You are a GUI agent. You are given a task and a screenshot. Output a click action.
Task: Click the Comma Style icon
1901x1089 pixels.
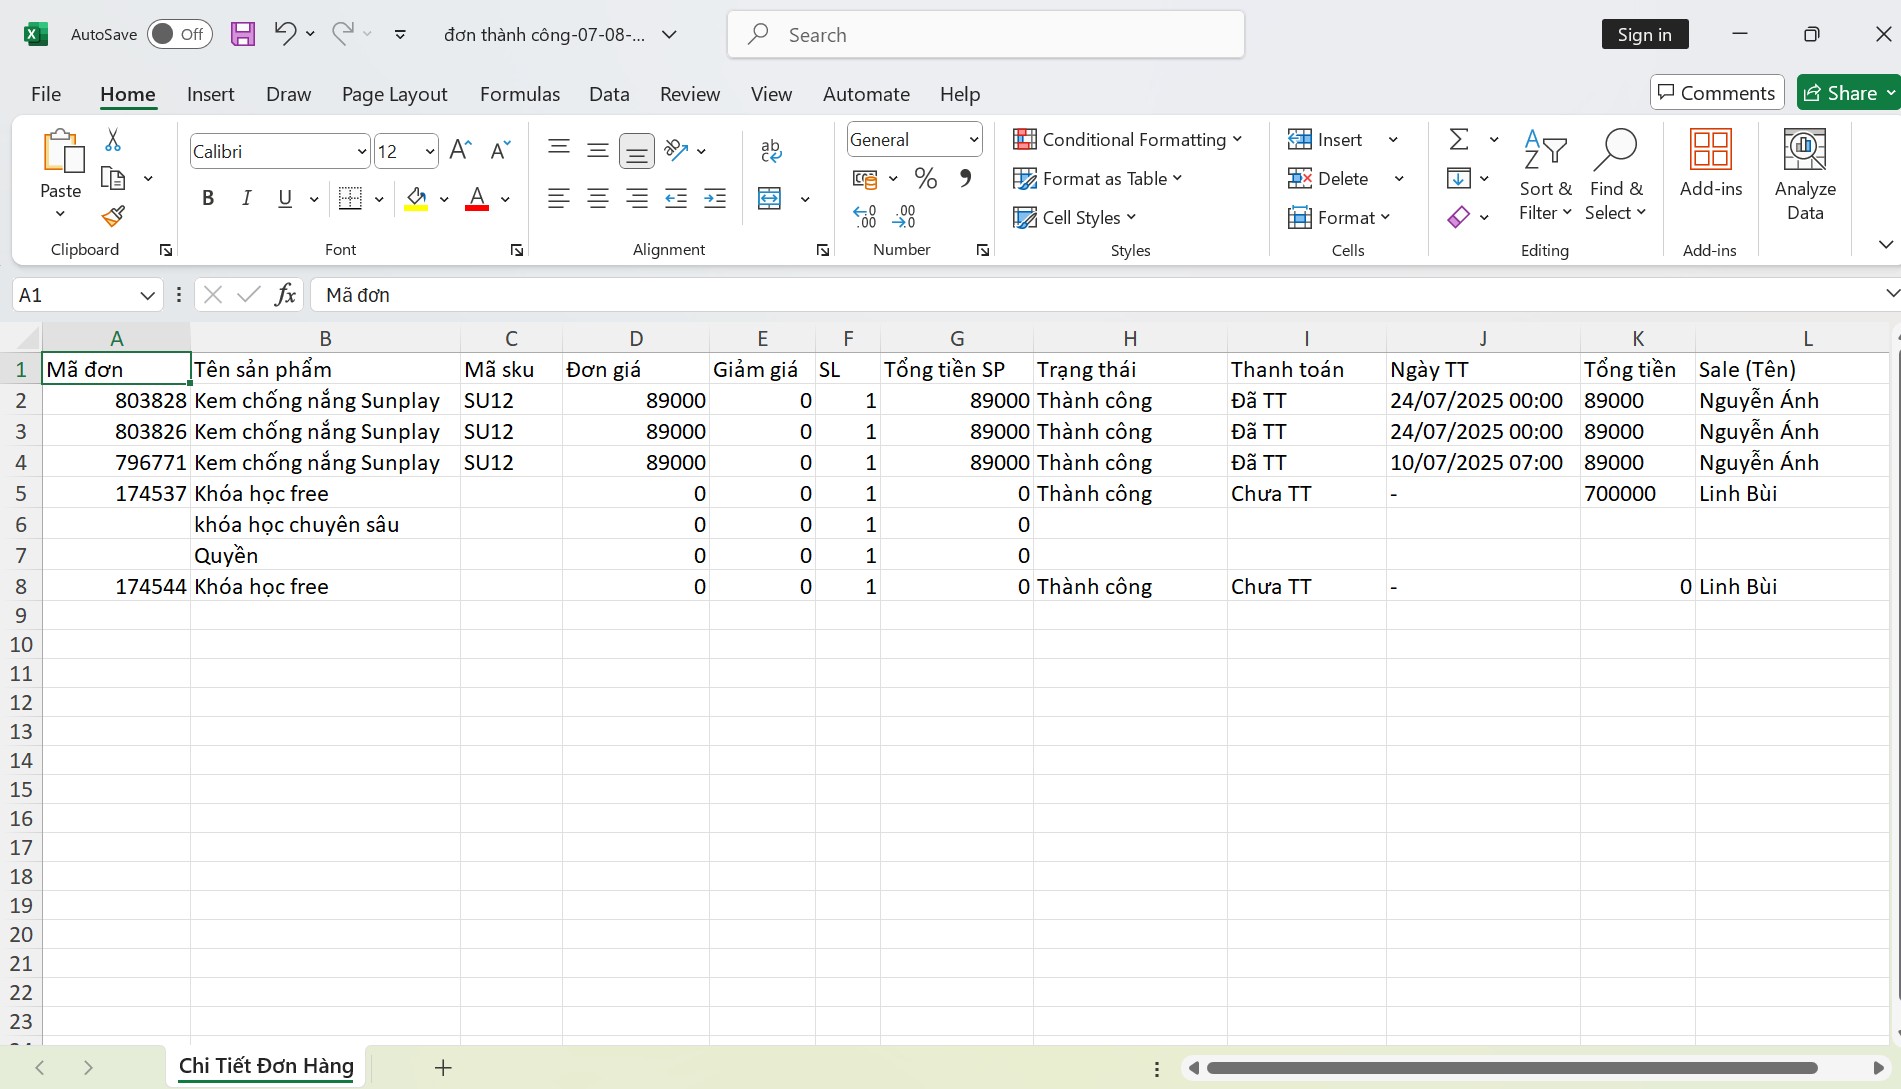(x=965, y=179)
